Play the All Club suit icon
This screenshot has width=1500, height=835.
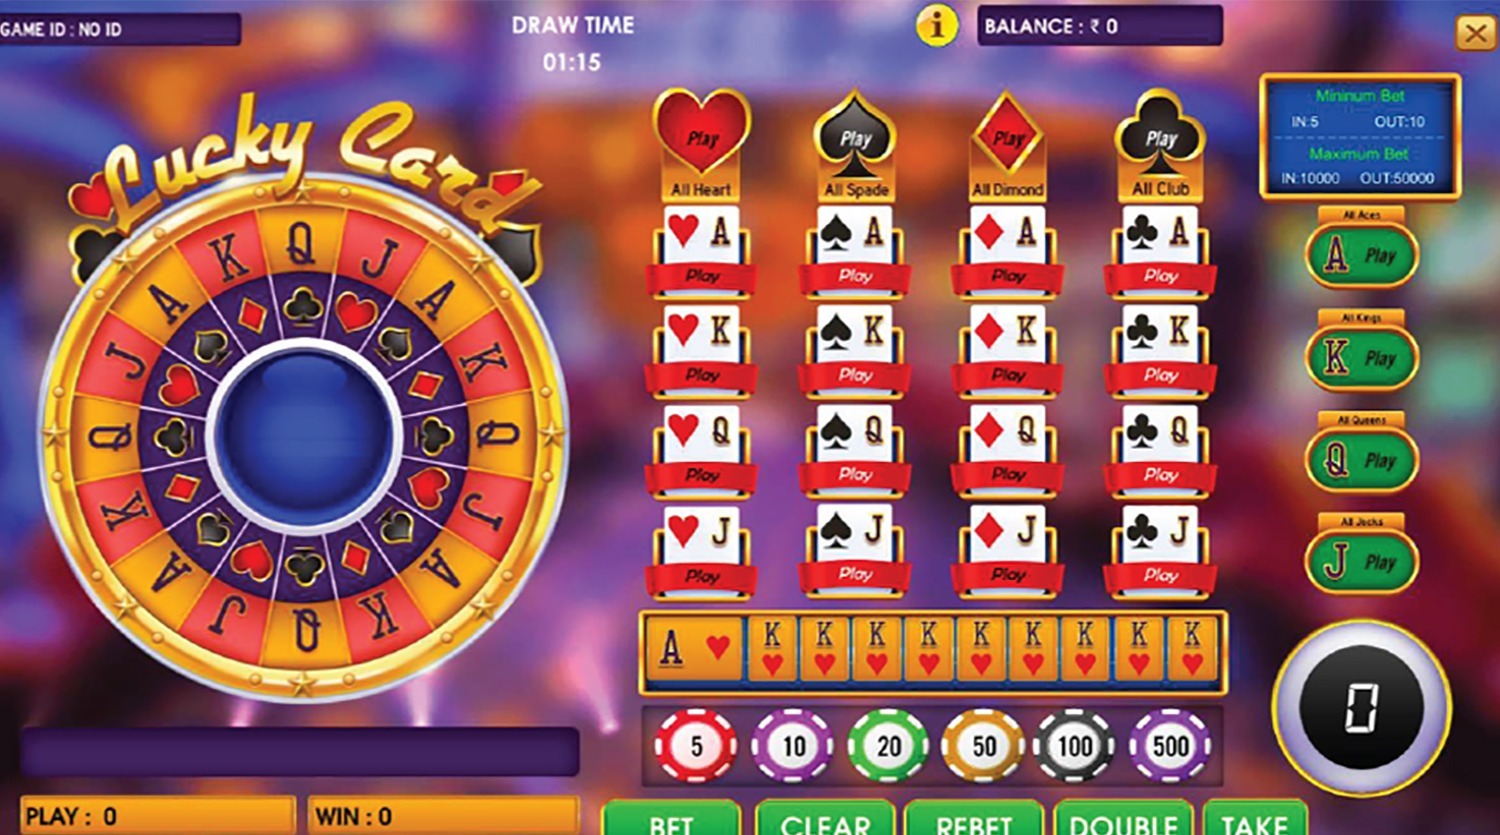click(x=1161, y=135)
